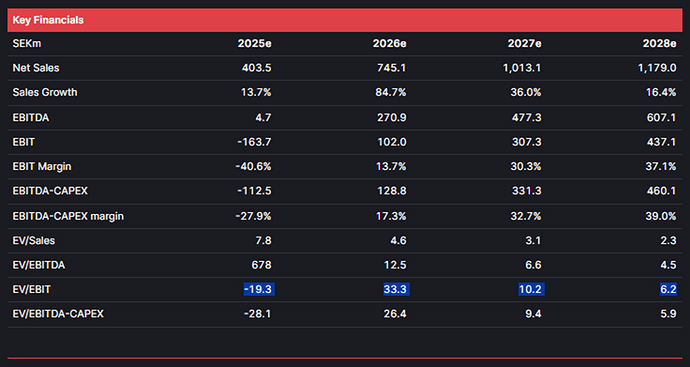The height and width of the screenshot is (367, 690).
Task: Click EV/EBITDA value 4.5
Action: (668, 265)
